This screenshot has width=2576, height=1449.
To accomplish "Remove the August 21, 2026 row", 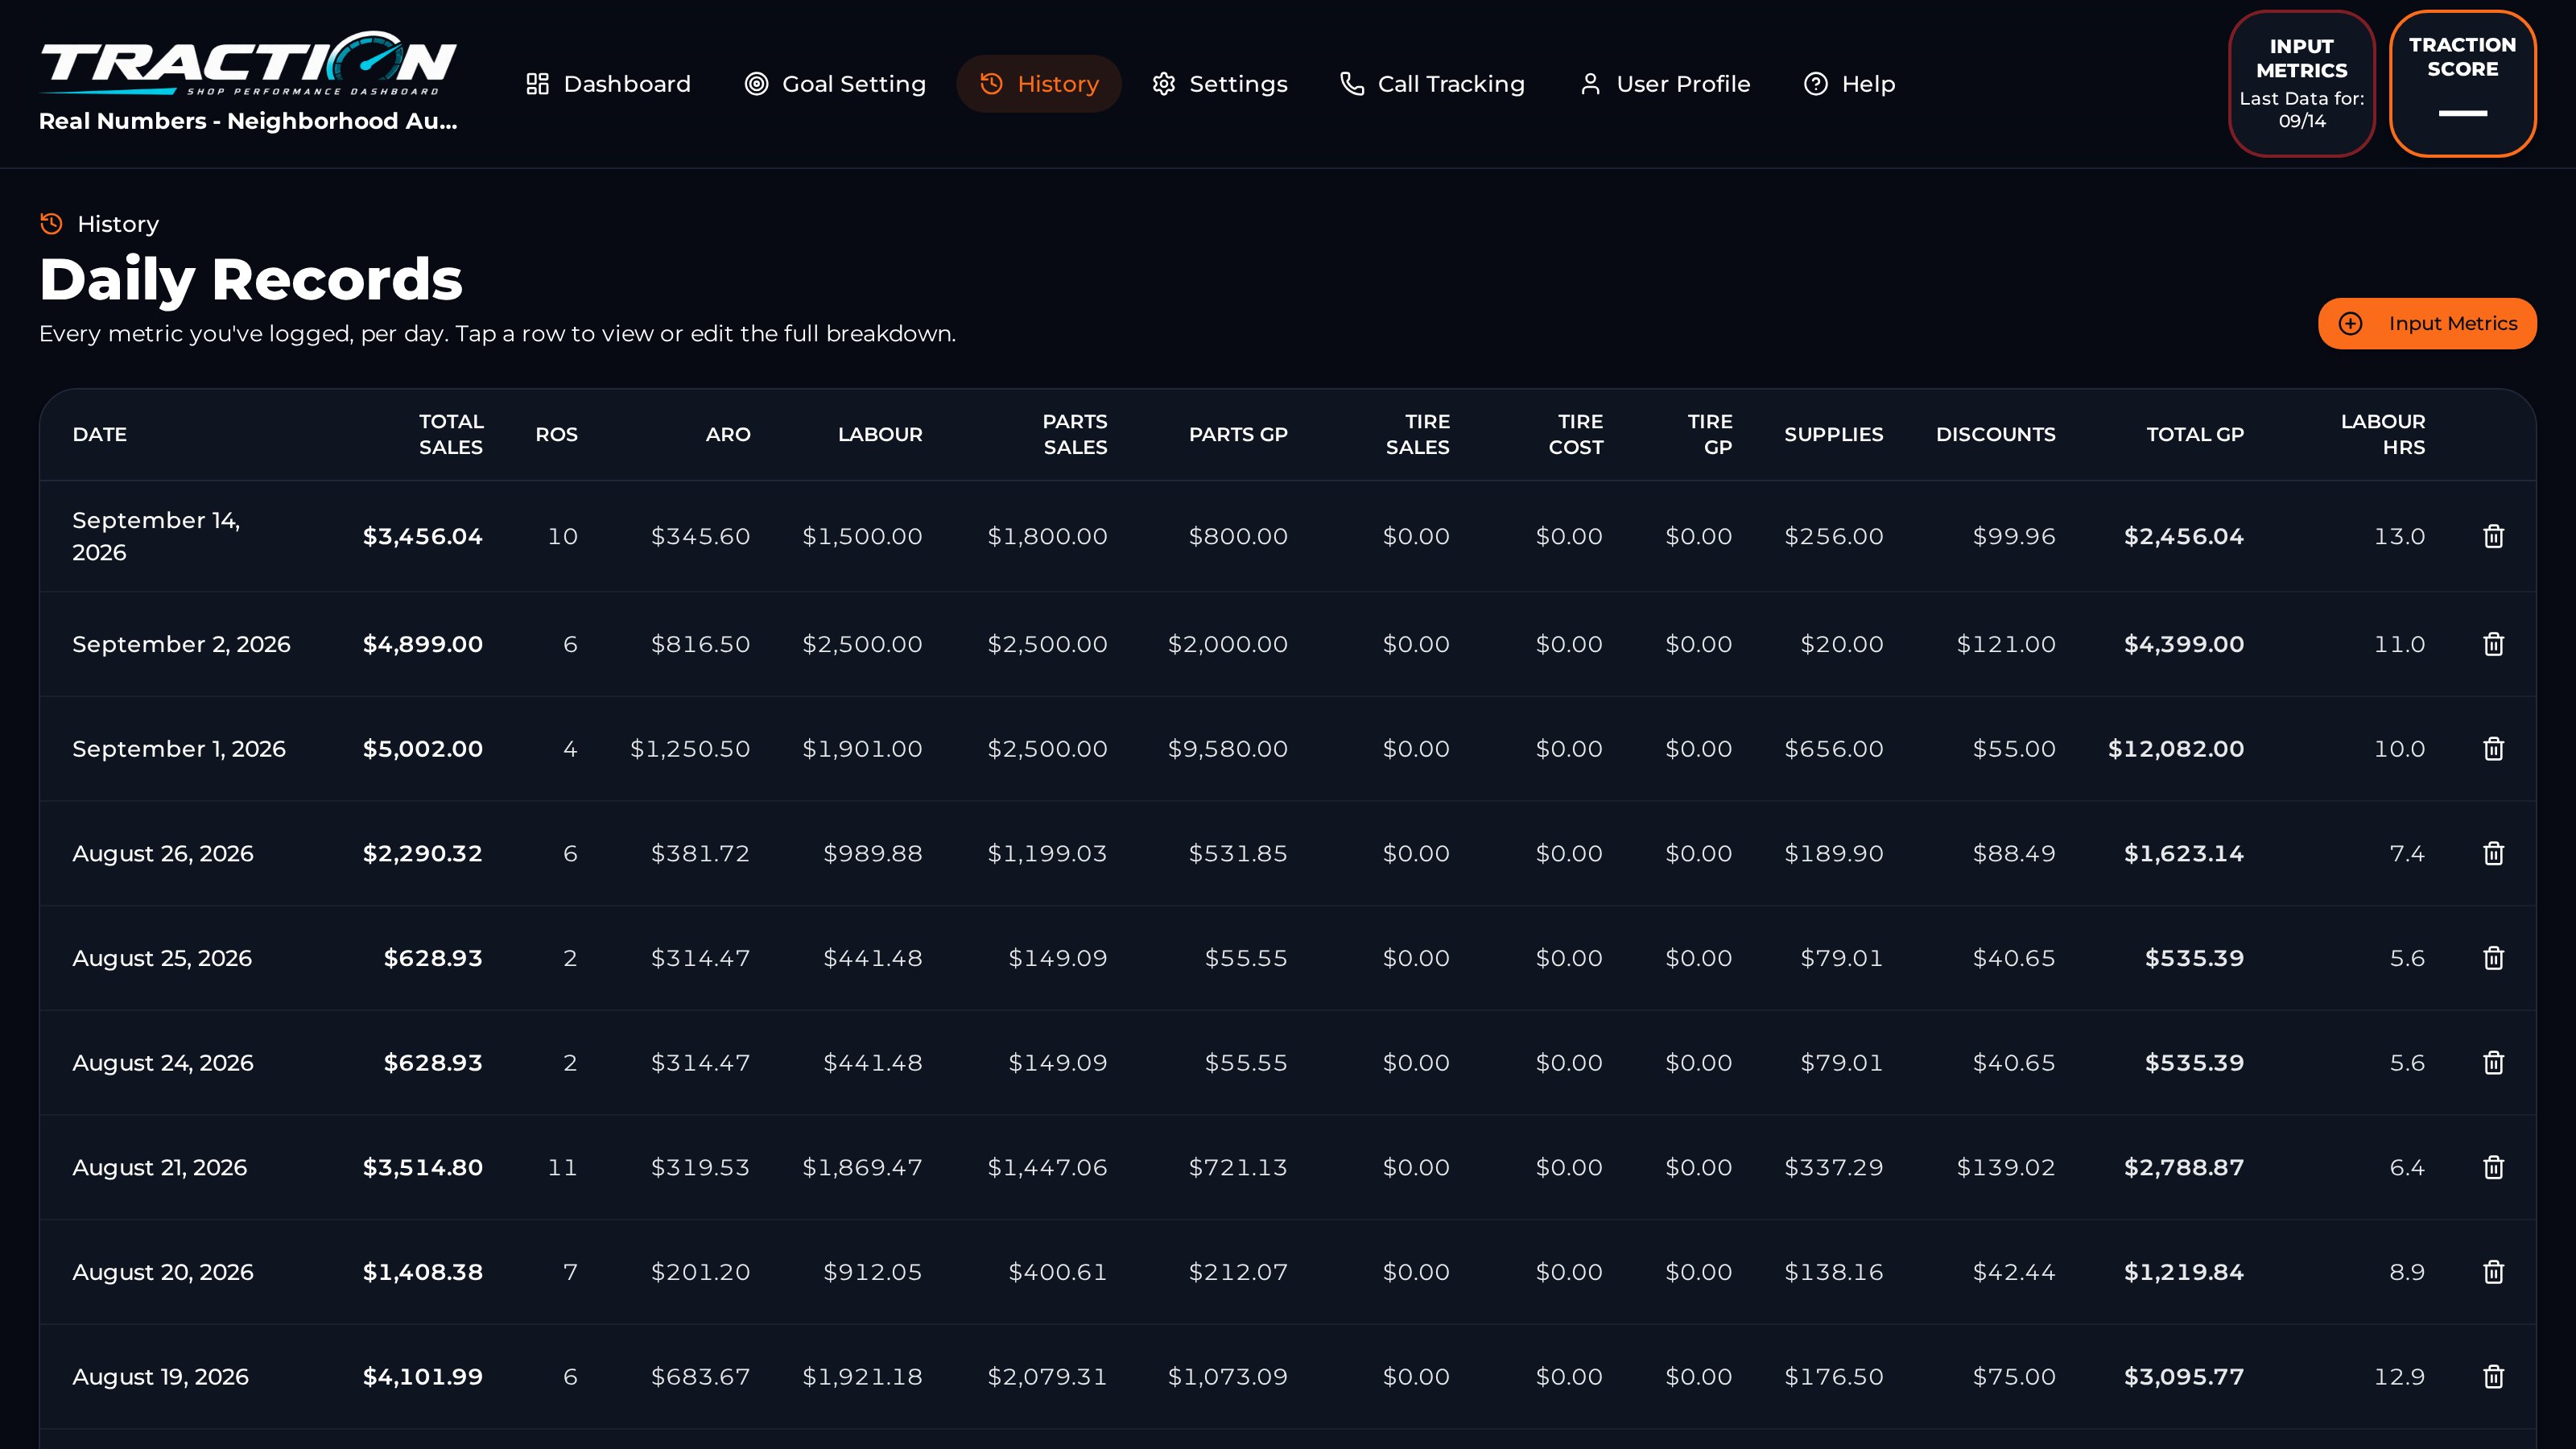I will pyautogui.click(x=2493, y=1167).
